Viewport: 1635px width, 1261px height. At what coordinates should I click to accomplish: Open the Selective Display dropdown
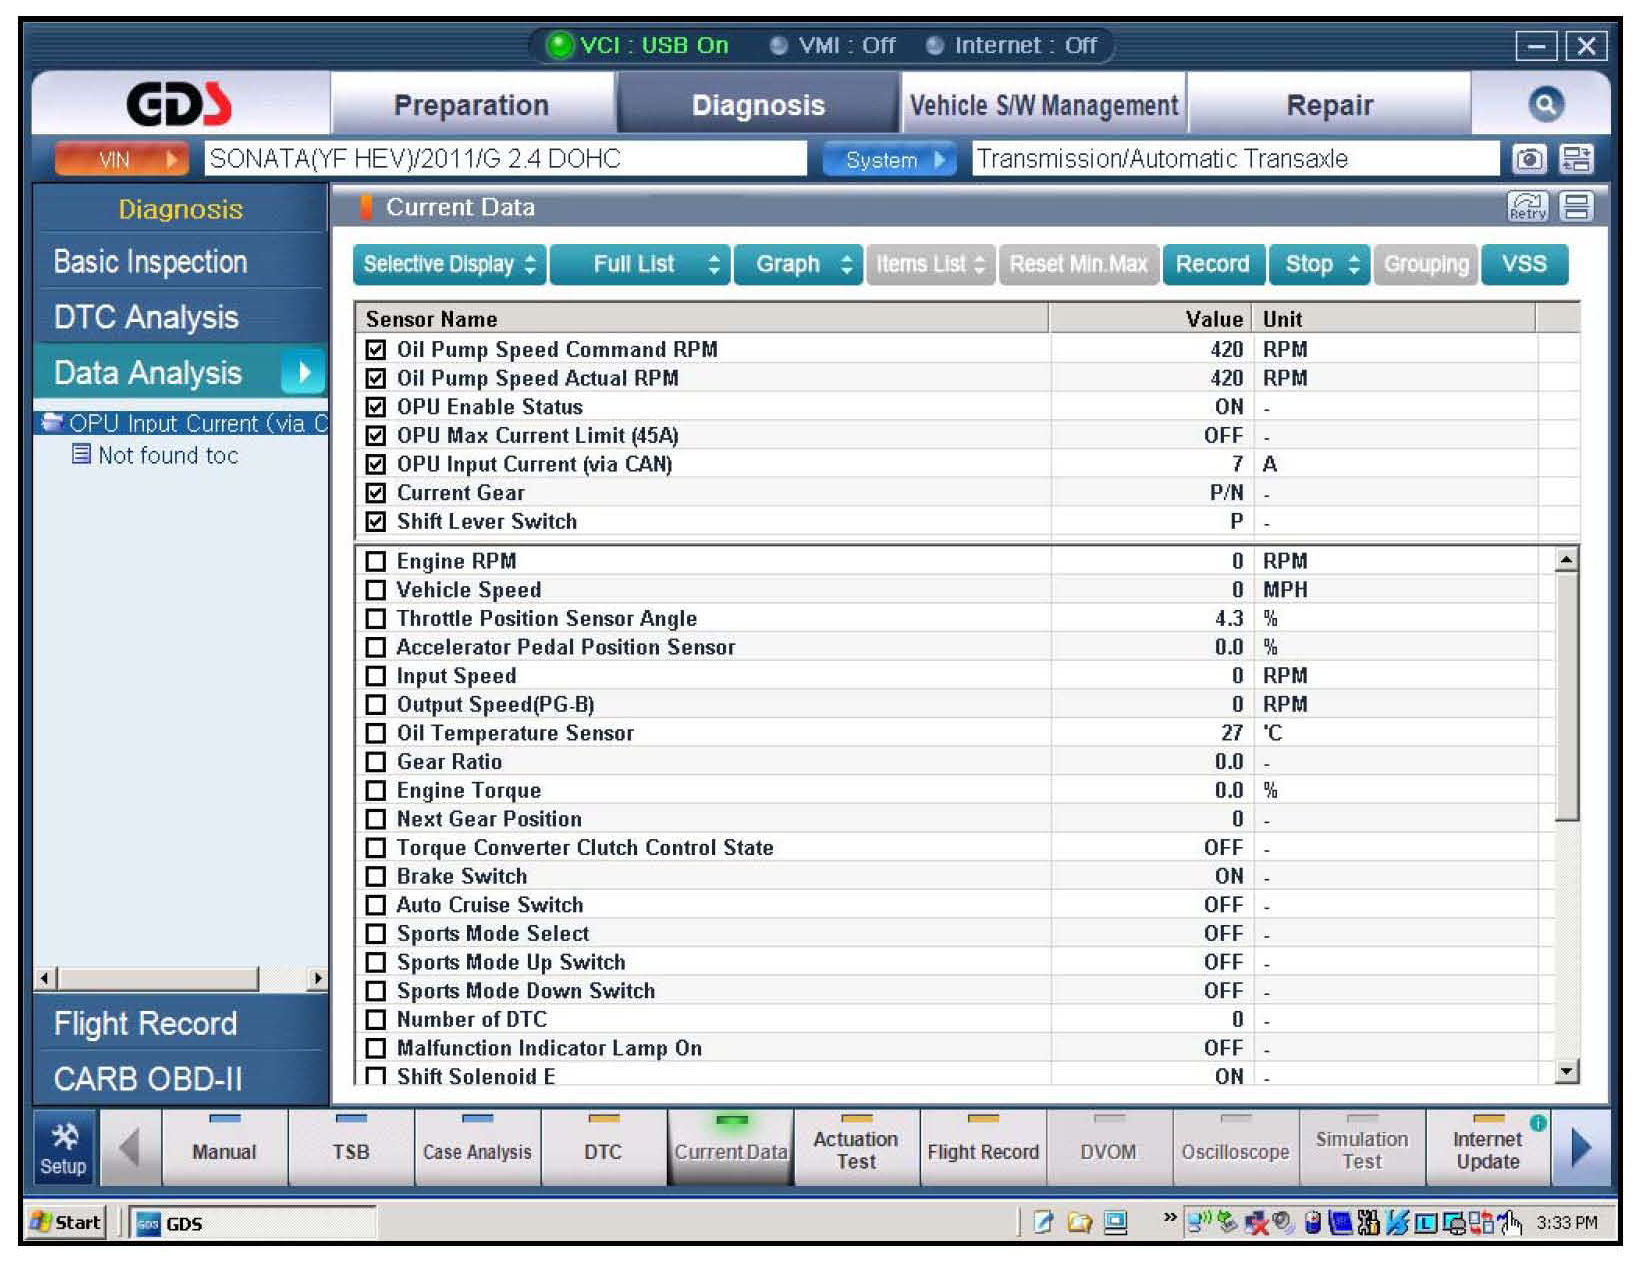[449, 264]
